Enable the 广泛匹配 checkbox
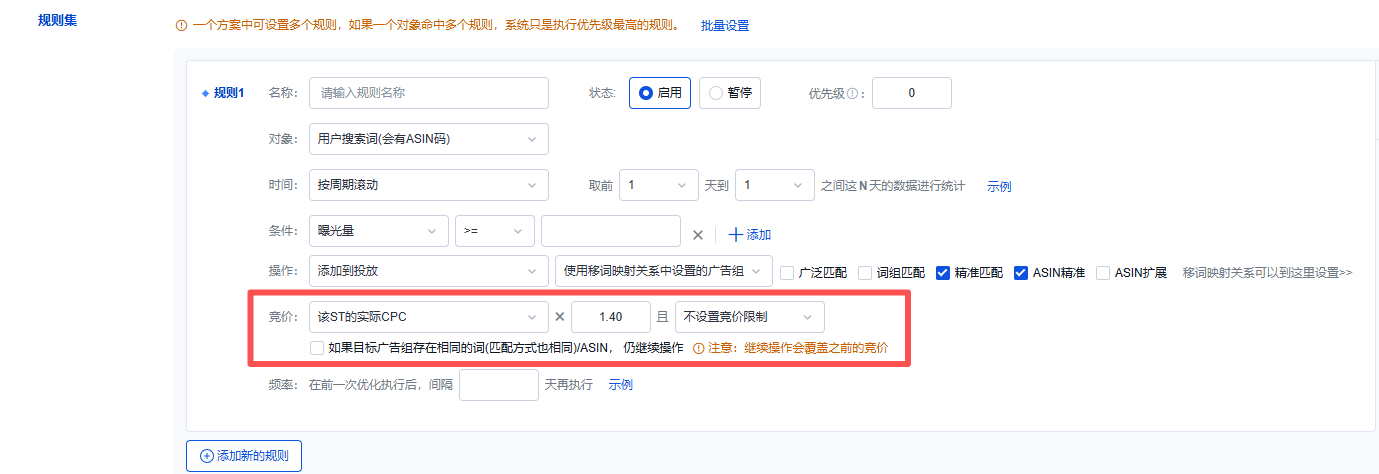Screen dimensions: 1379x474 pyautogui.click(x=787, y=272)
